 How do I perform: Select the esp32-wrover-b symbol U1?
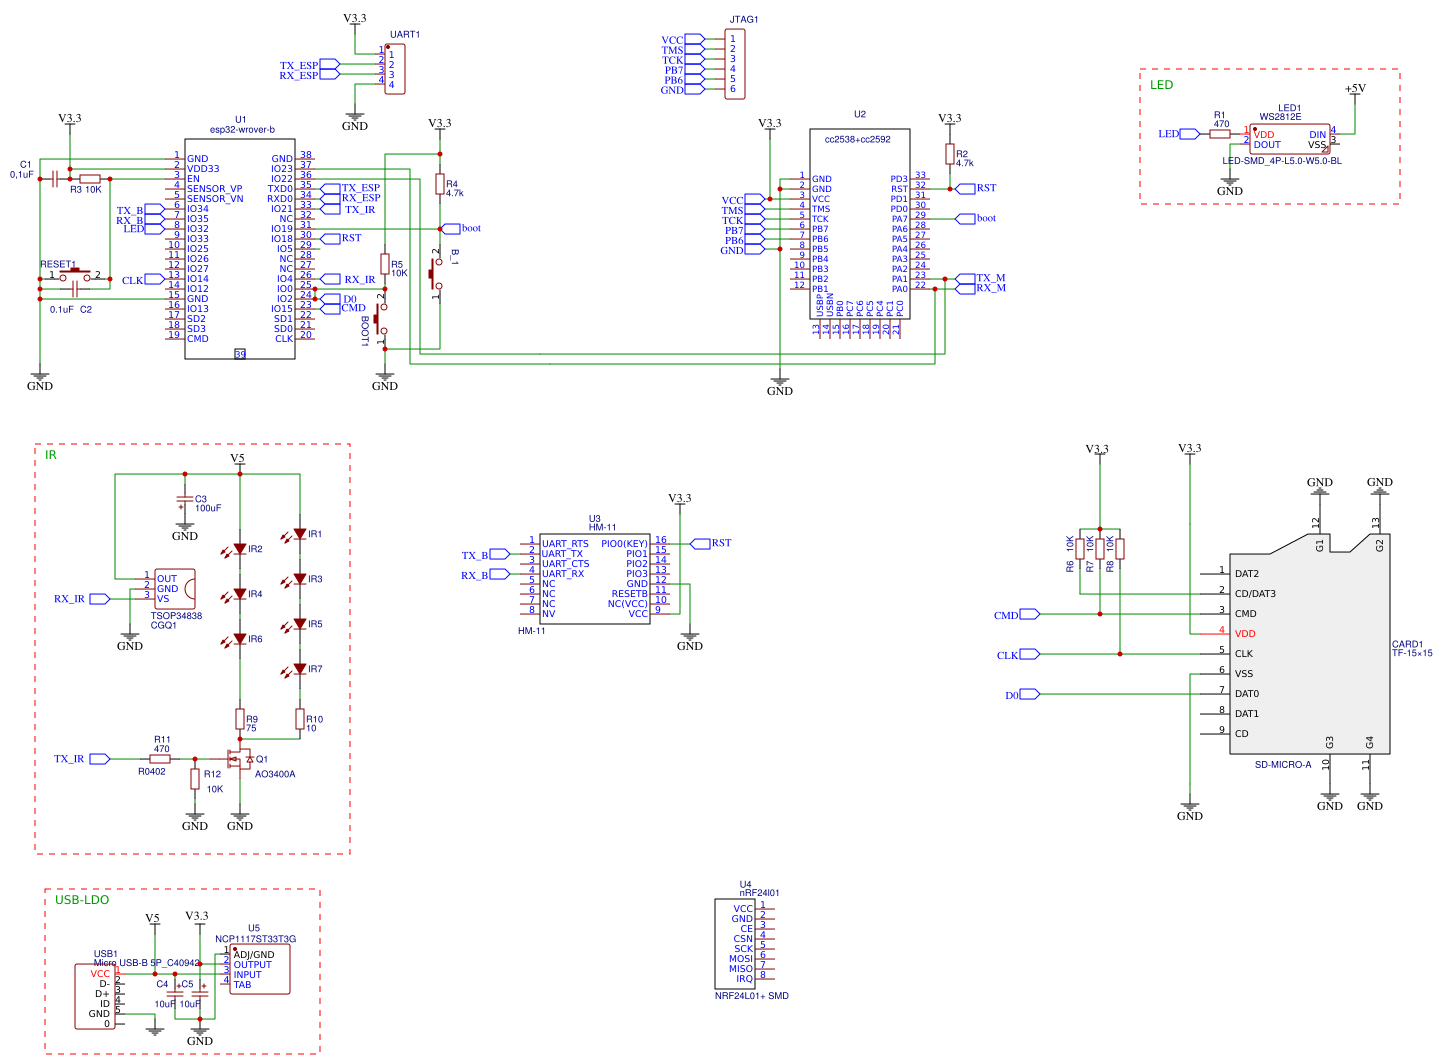point(240,245)
